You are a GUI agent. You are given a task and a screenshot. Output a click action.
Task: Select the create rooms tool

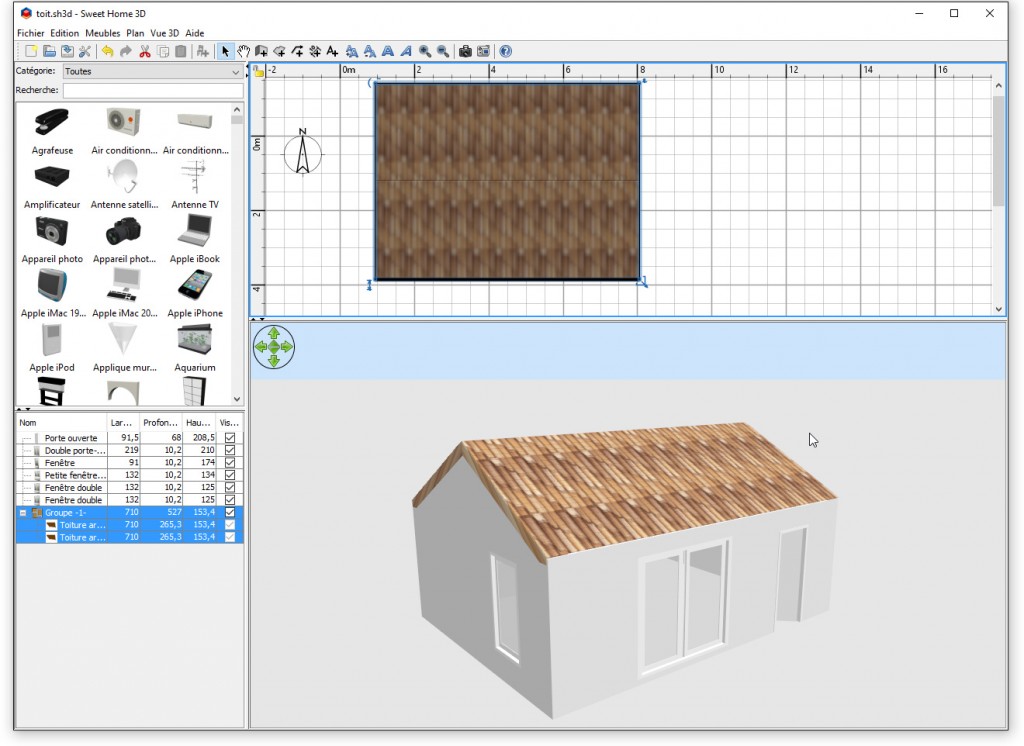(280, 51)
